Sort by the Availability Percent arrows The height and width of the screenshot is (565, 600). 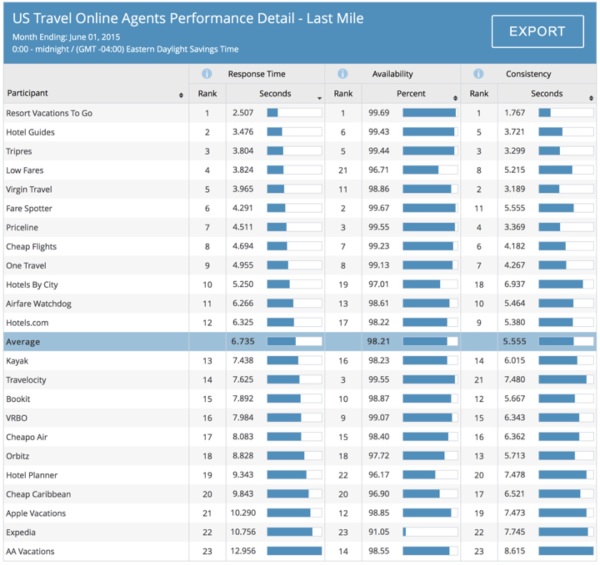click(x=455, y=98)
